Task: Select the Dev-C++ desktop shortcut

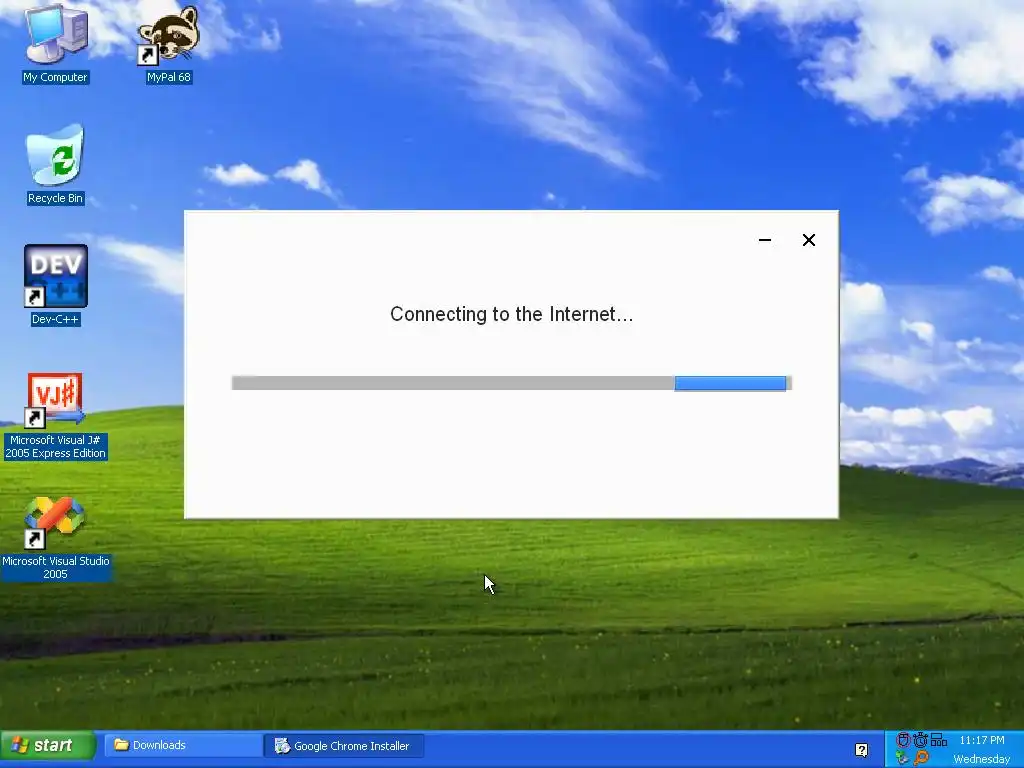Action: [x=56, y=285]
